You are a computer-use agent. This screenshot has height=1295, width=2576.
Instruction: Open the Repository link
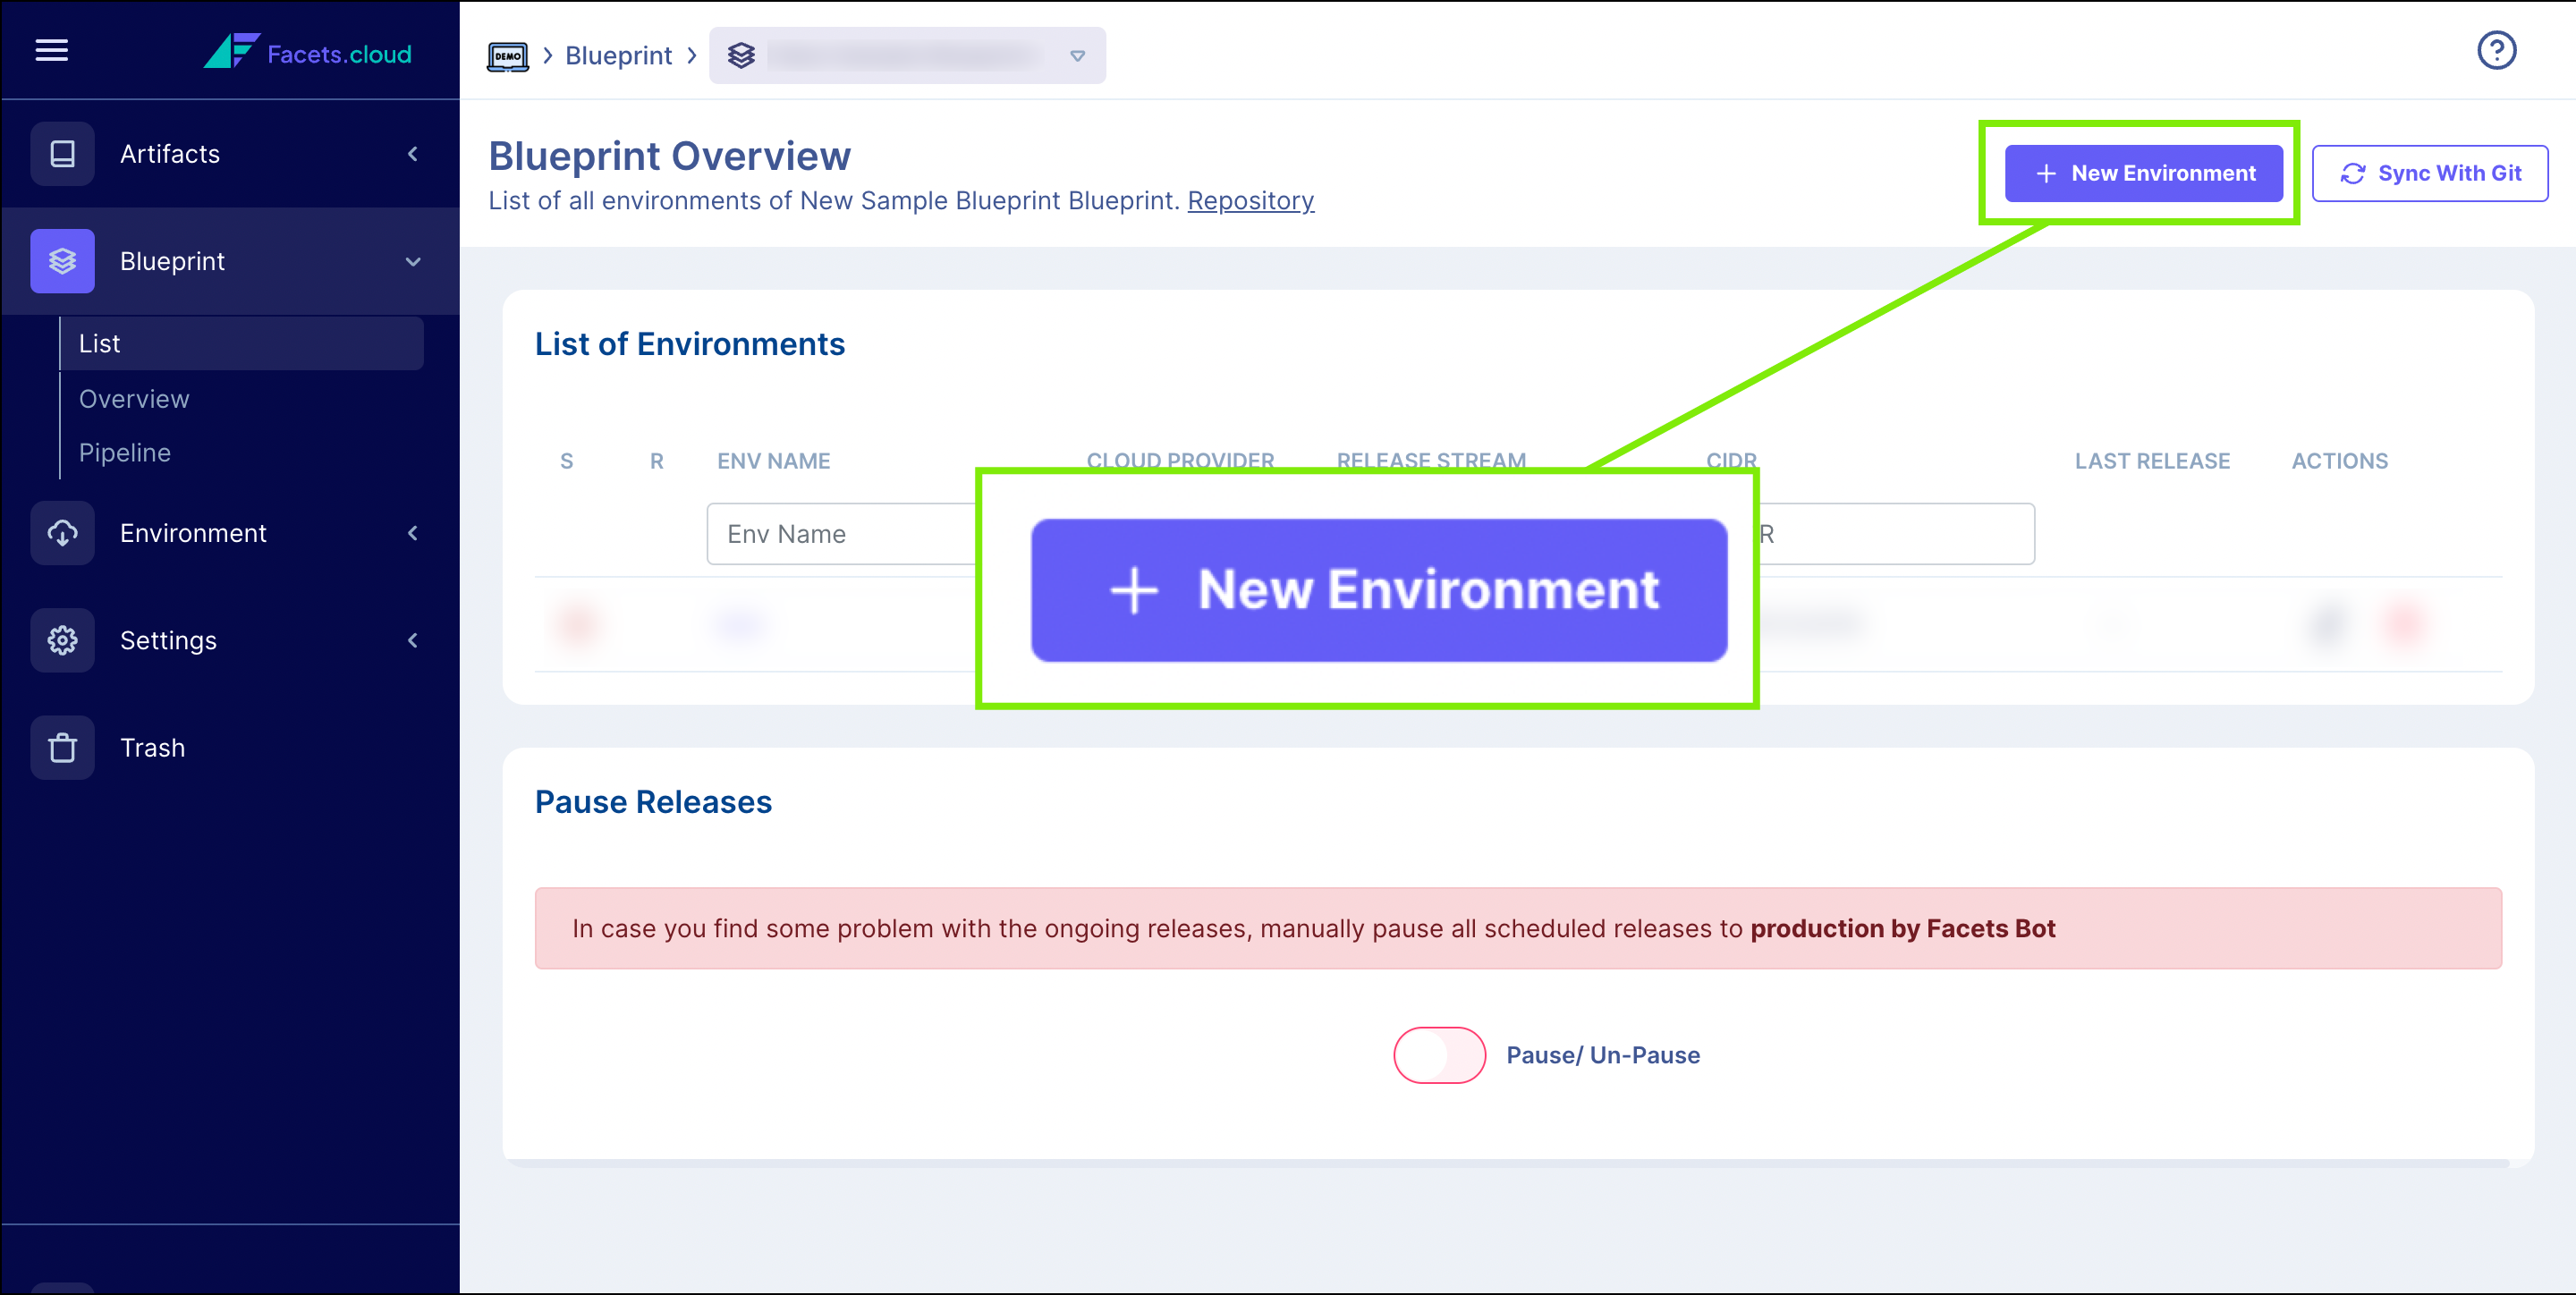[1250, 201]
